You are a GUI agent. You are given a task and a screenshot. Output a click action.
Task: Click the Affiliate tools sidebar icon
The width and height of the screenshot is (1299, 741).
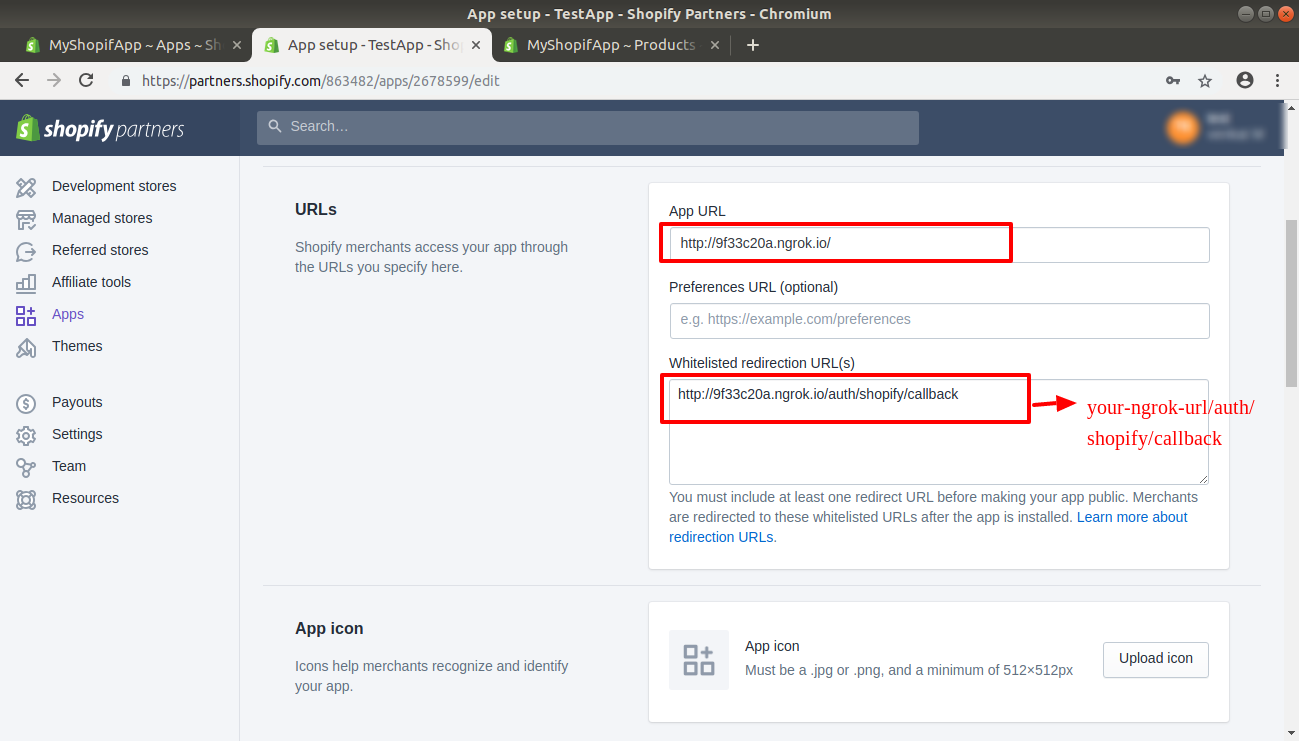pos(26,283)
